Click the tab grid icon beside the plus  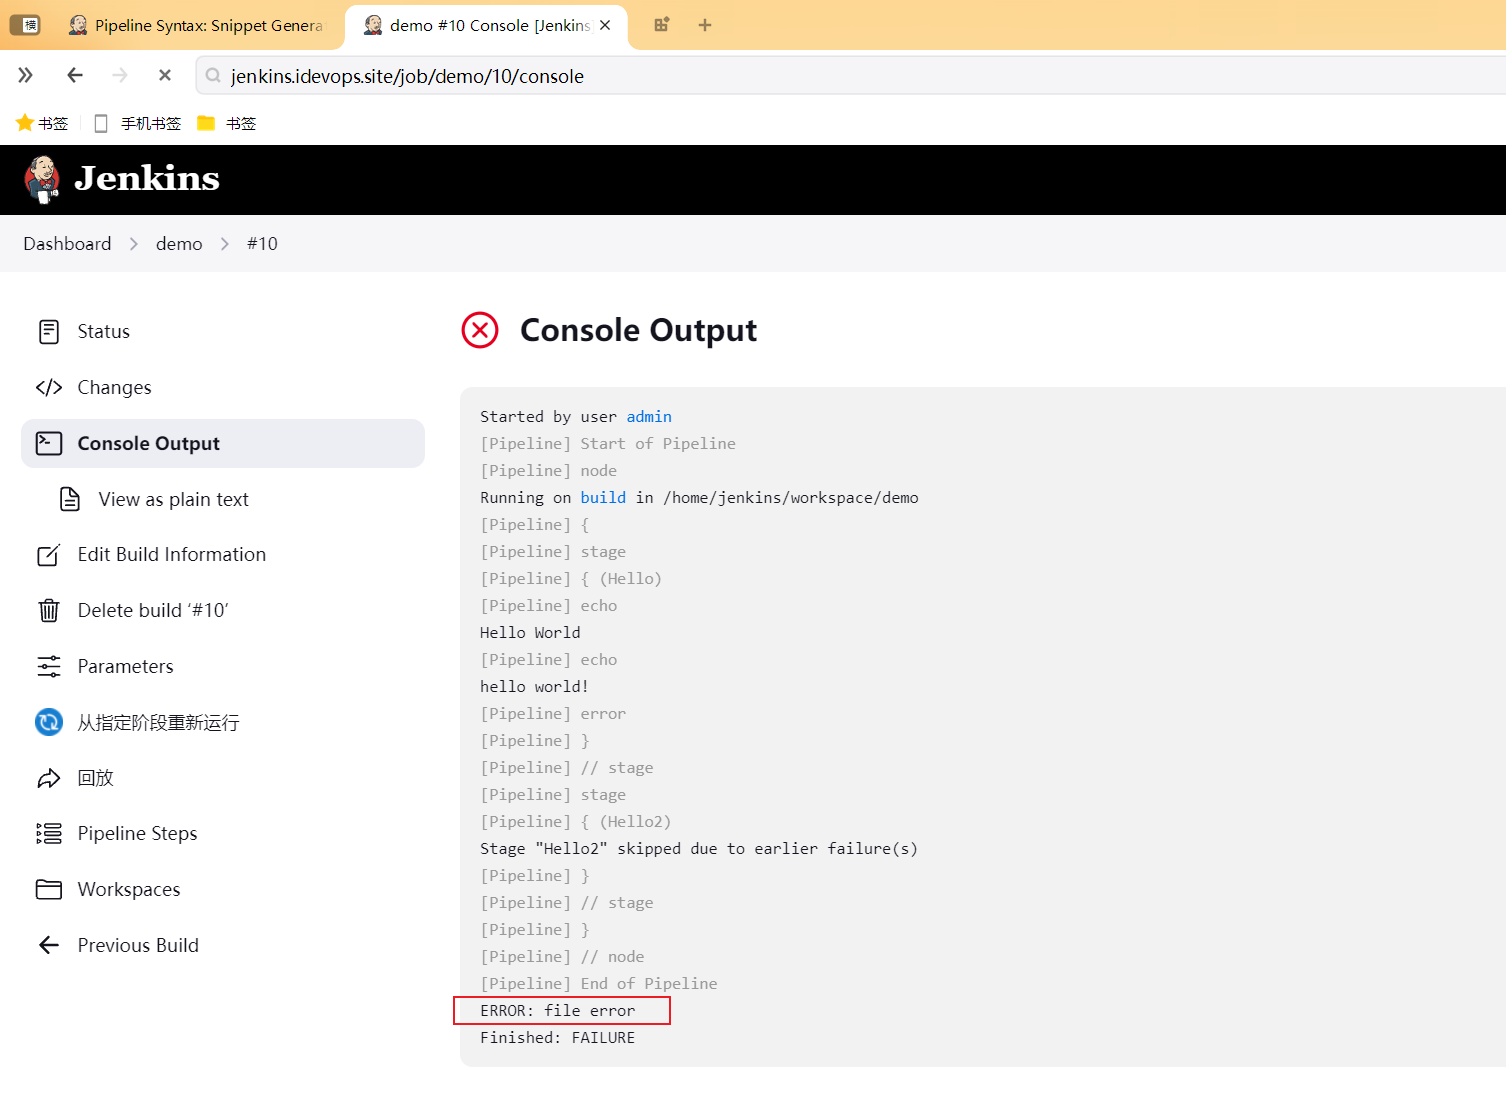pyautogui.click(x=661, y=25)
